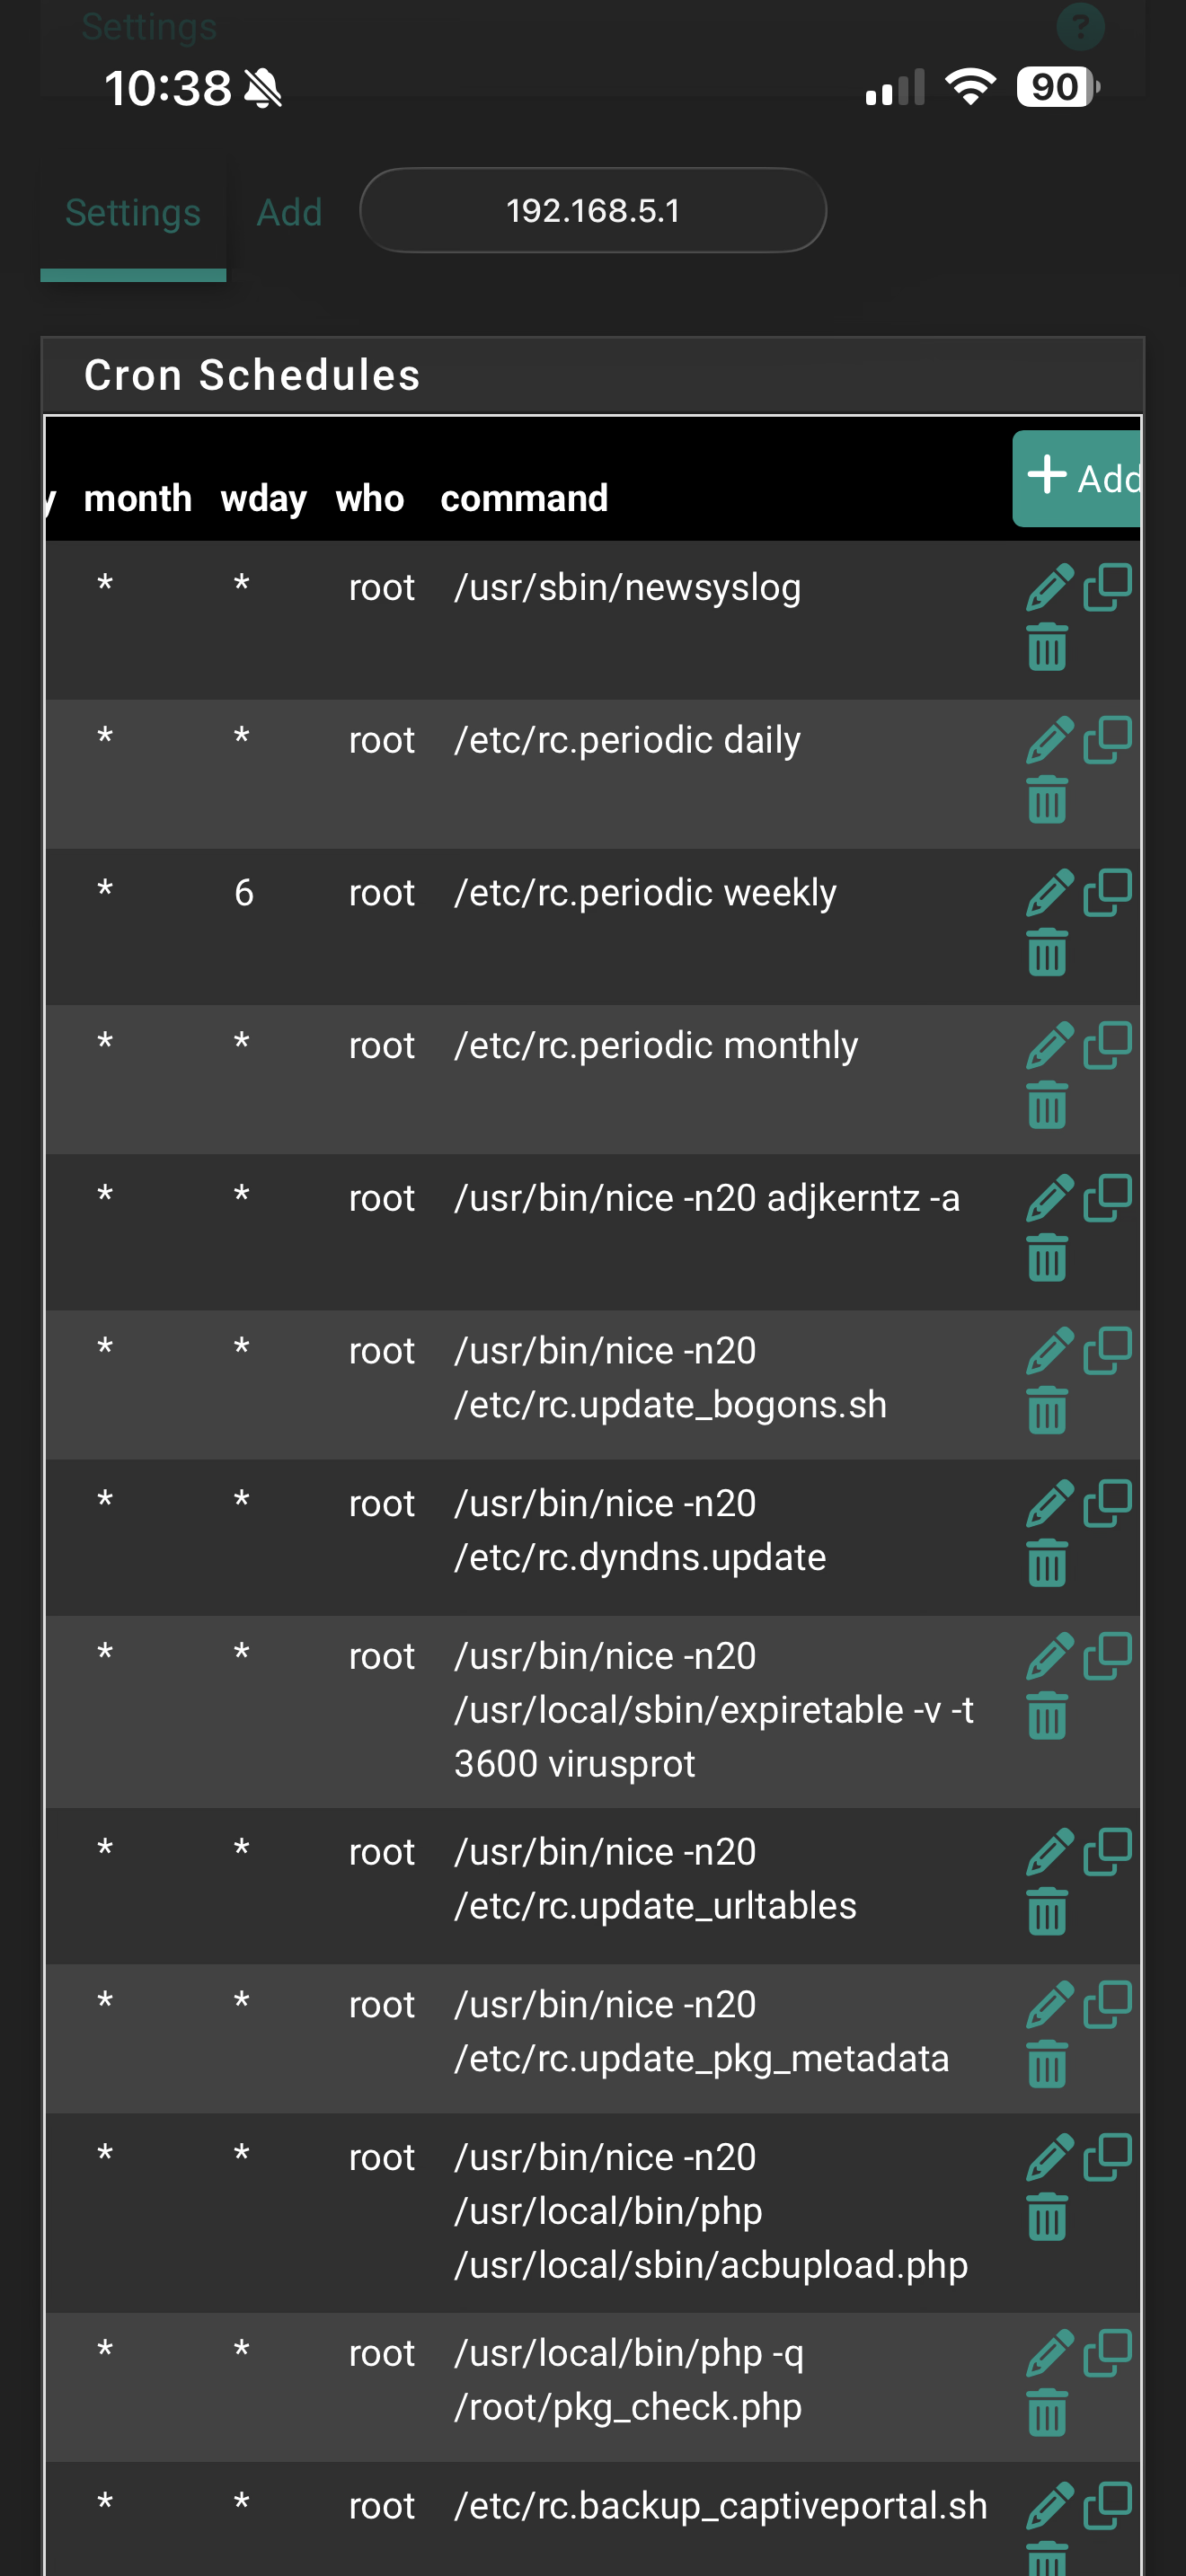Edit the /etc/rc.periodic monthly entry

pos(1049,1046)
